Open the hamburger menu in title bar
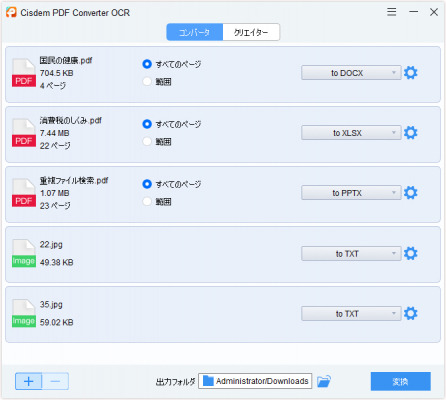This screenshot has height=400, width=446. coord(392,12)
